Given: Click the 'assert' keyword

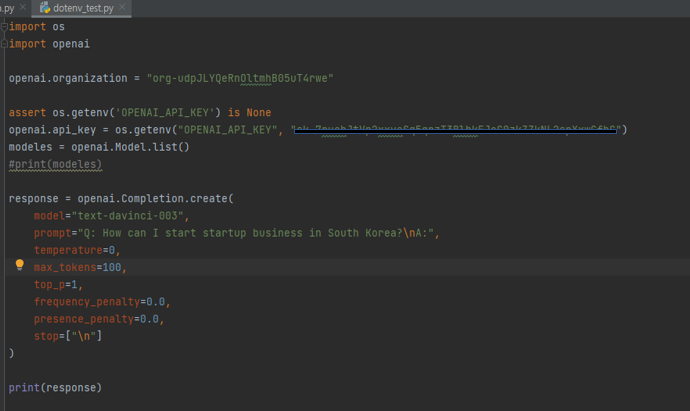Looking at the screenshot, I should click(x=27, y=113).
